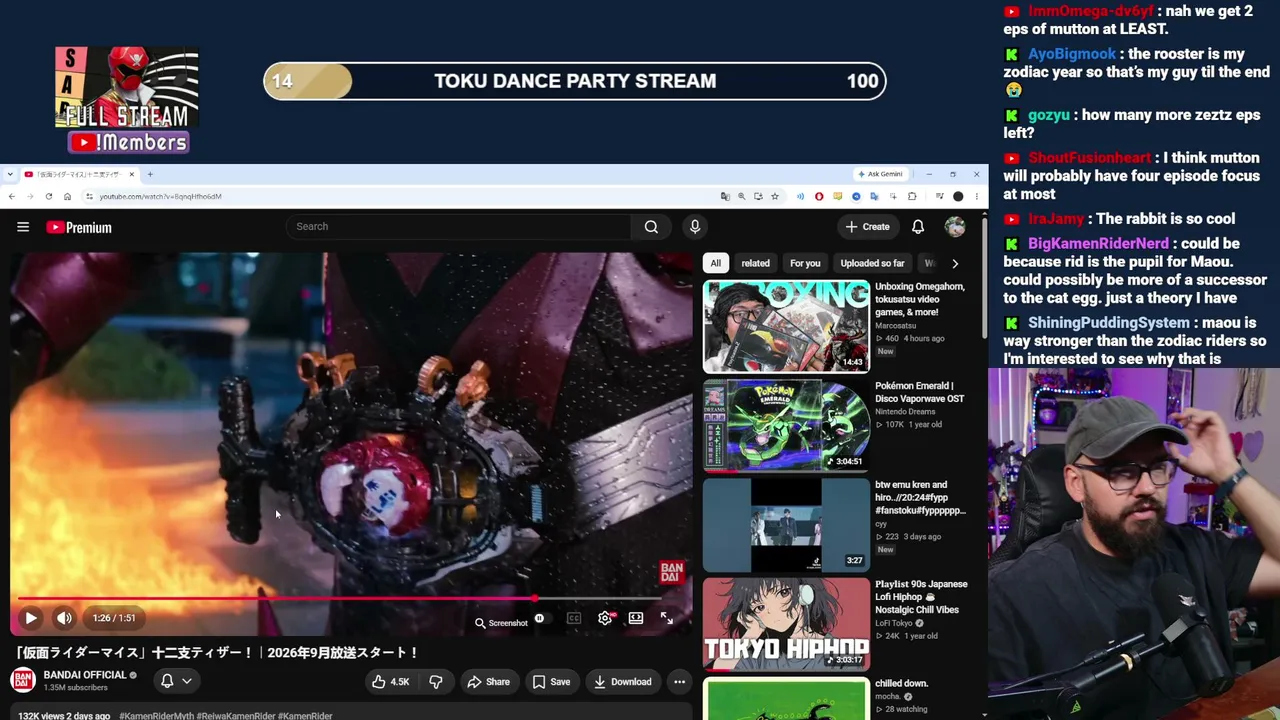Share this video
The image size is (1280, 720).
pos(488,682)
